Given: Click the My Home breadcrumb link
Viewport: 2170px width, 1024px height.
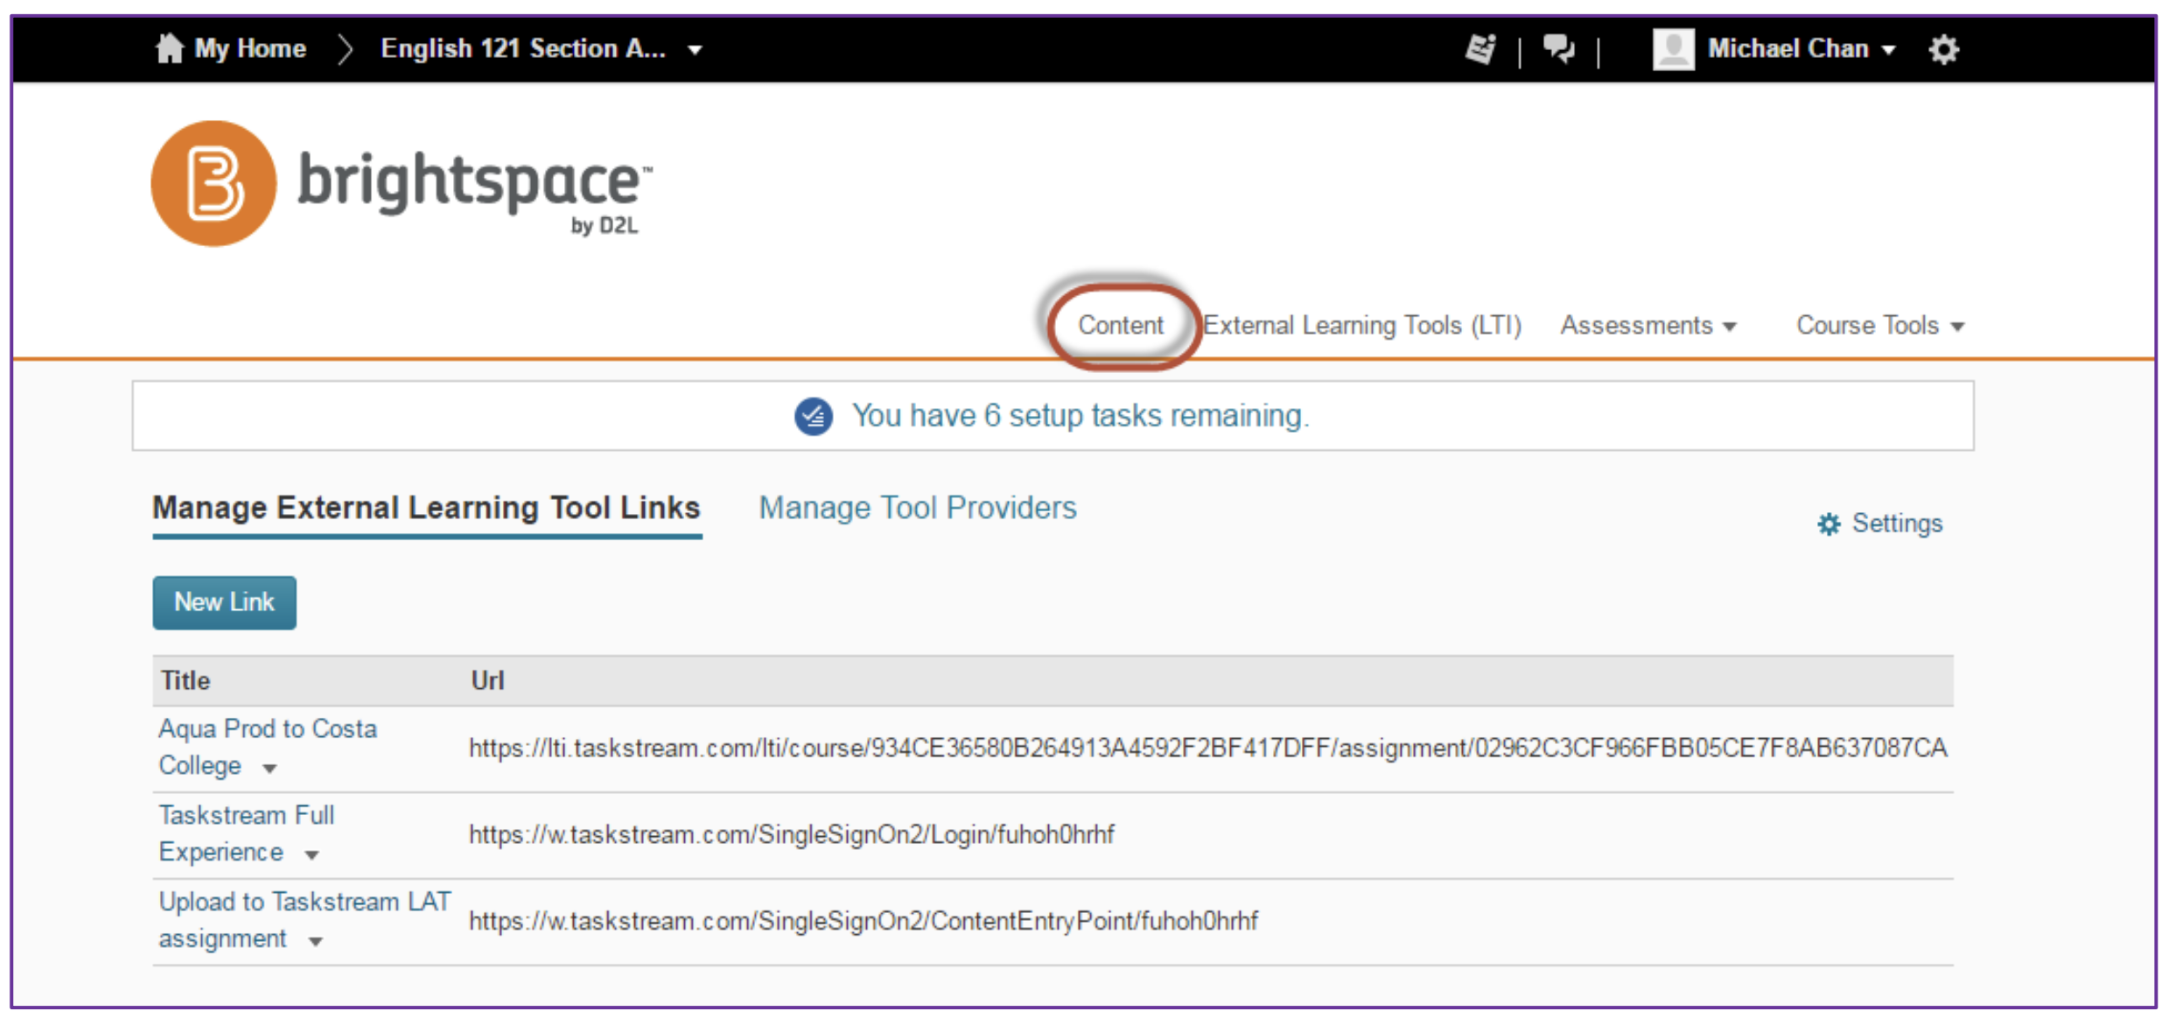Looking at the screenshot, I should [250, 48].
